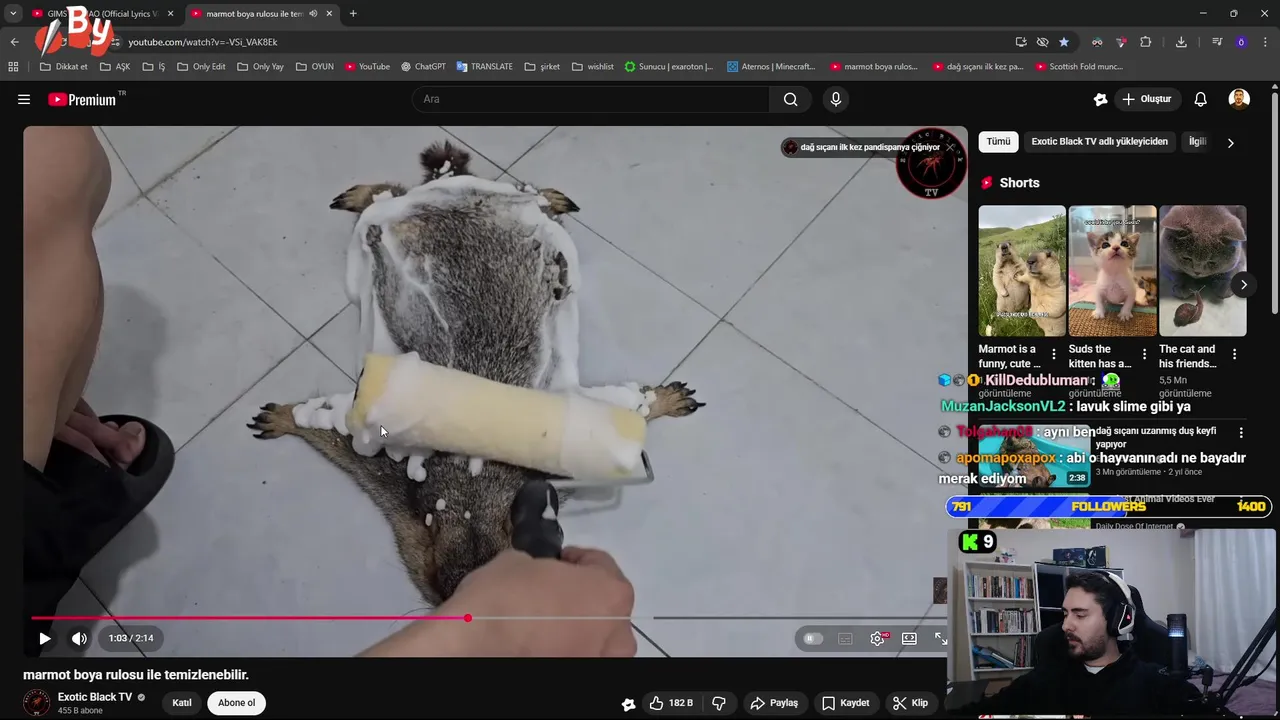1280x720 pixels.
Task: Open options for The cat and his friends
Action: click(1234, 354)
